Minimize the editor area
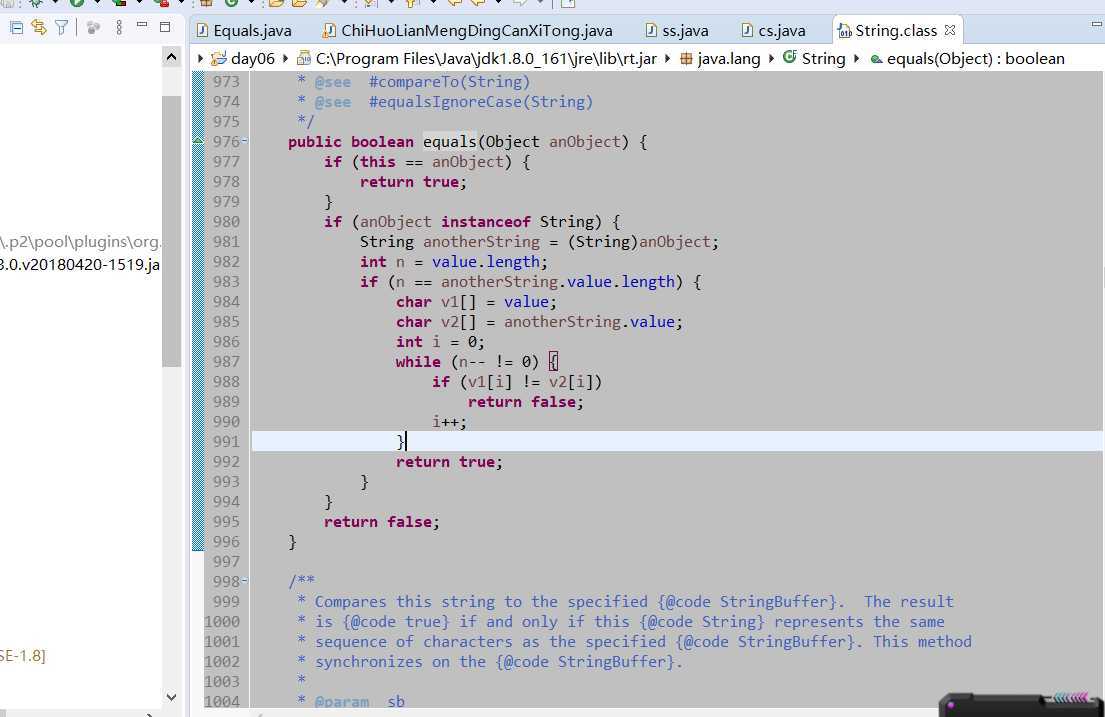 [x=1096, y=25]
